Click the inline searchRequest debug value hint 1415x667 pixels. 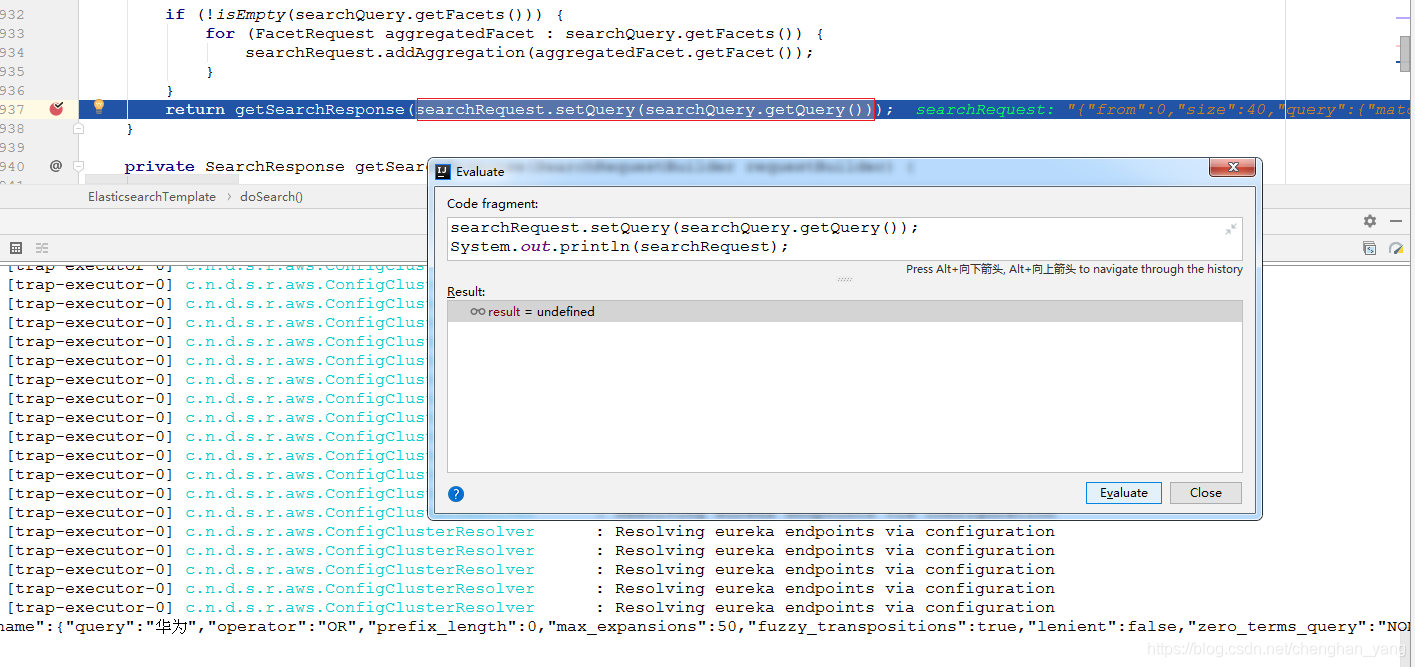tap(1163, 110)
